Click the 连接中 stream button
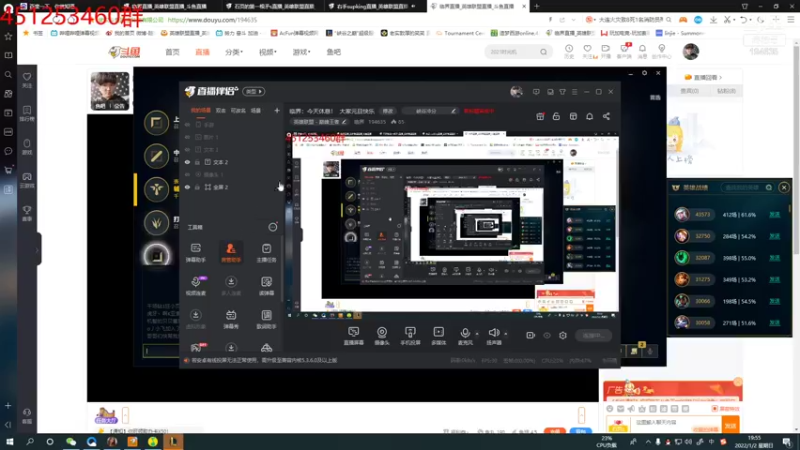 click(x=593, y=336)
